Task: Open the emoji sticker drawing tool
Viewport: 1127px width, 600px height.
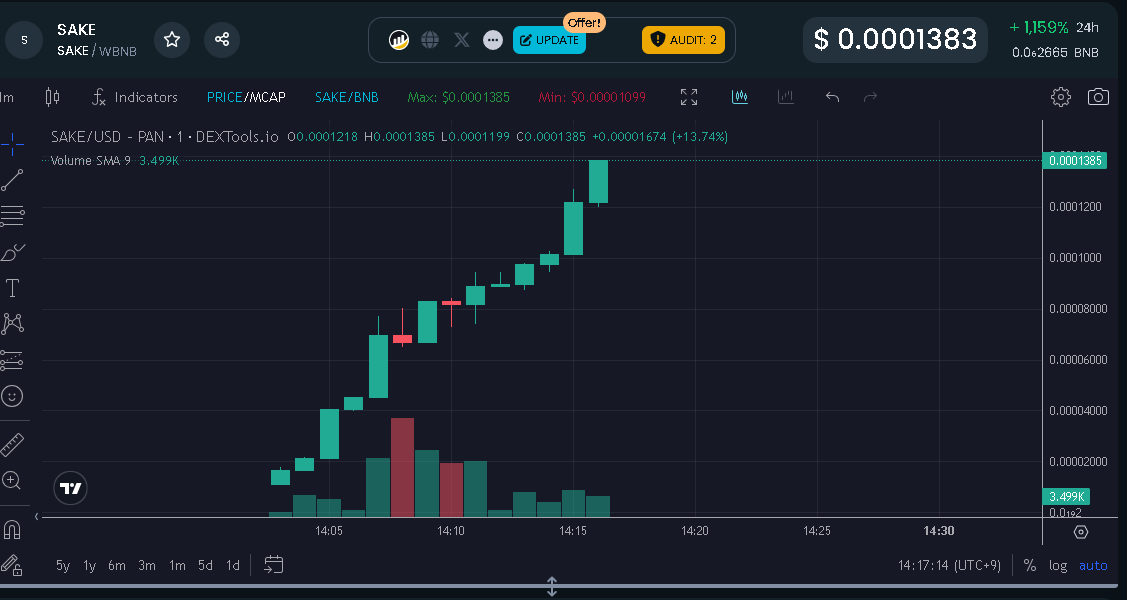Action: pos(12,395)
